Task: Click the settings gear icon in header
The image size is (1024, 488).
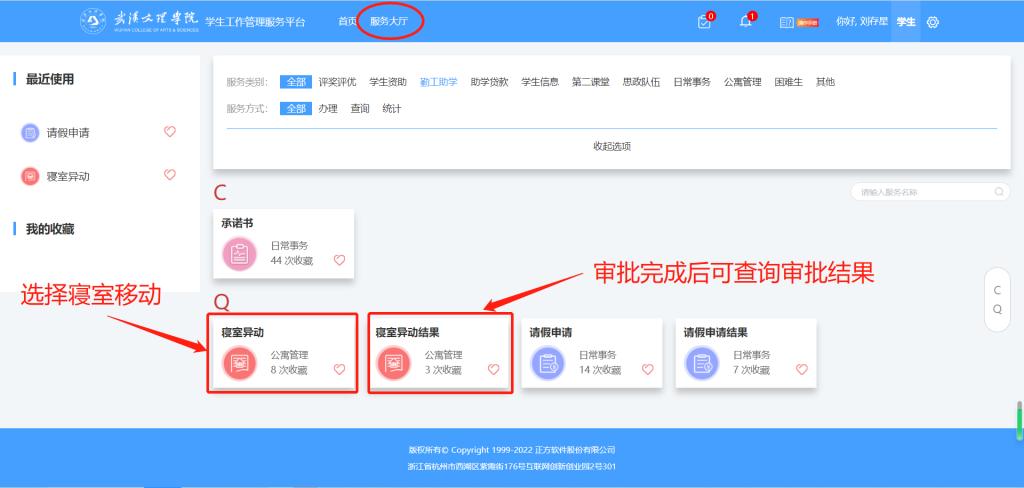Action: pyautogui.click(x=933, y=22)
